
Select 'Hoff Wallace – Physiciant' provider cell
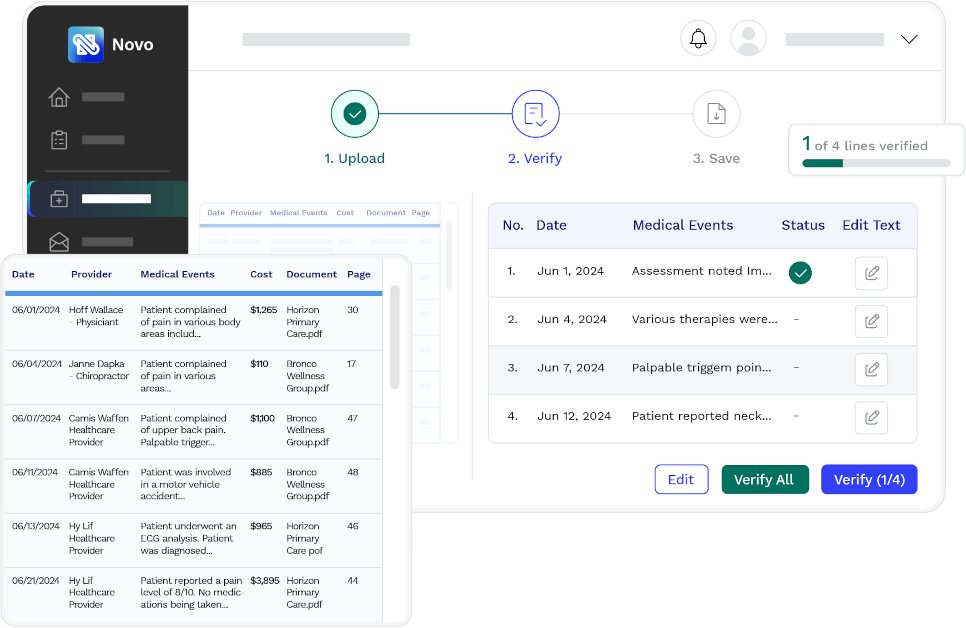tap(95, 316)
